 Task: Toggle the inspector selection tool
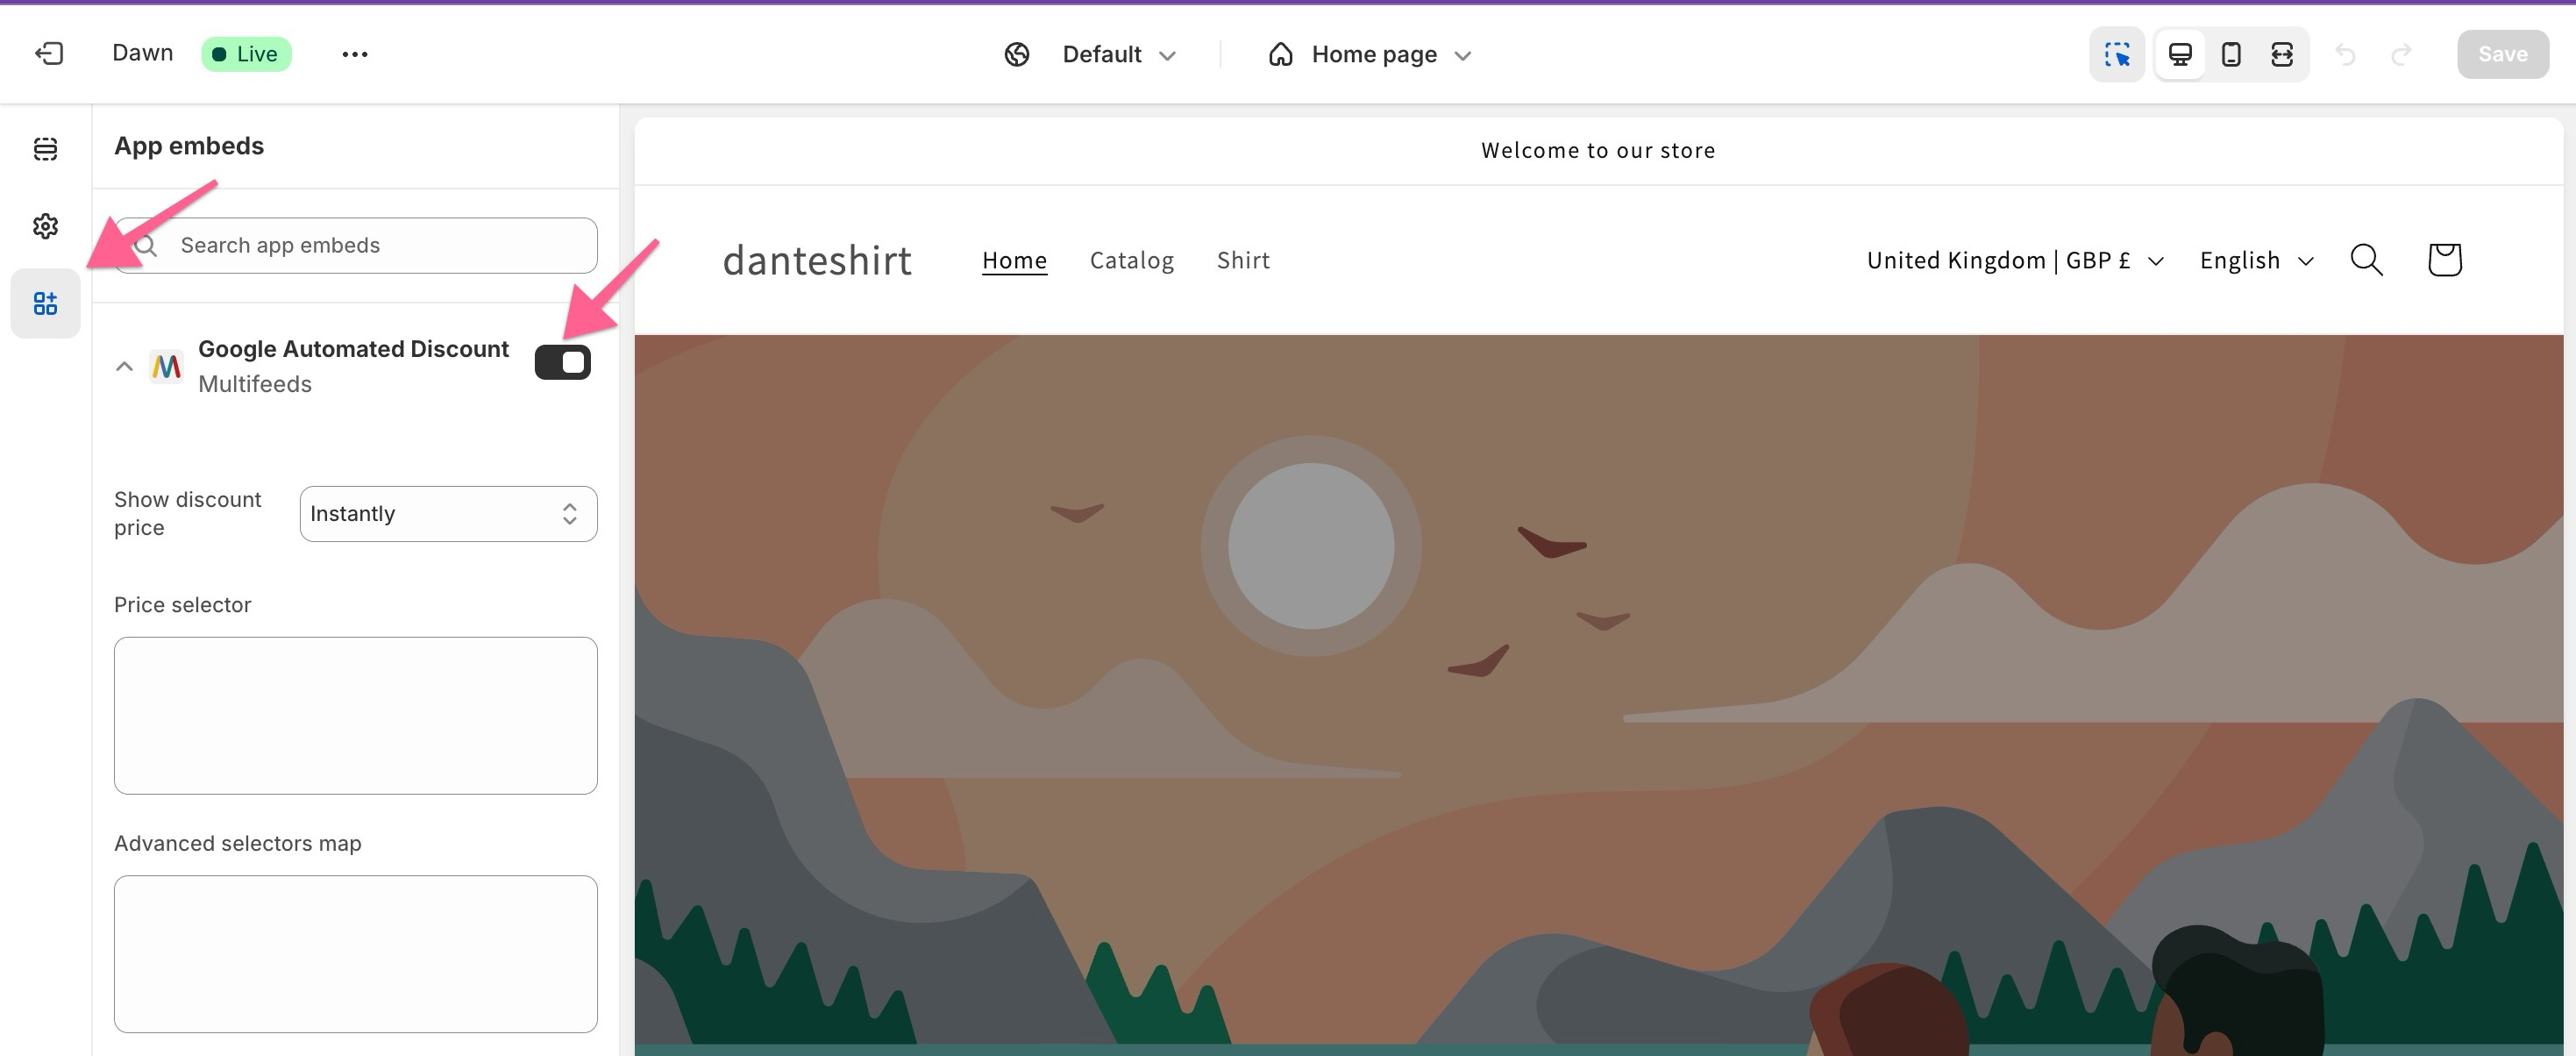pos(2117,54)
